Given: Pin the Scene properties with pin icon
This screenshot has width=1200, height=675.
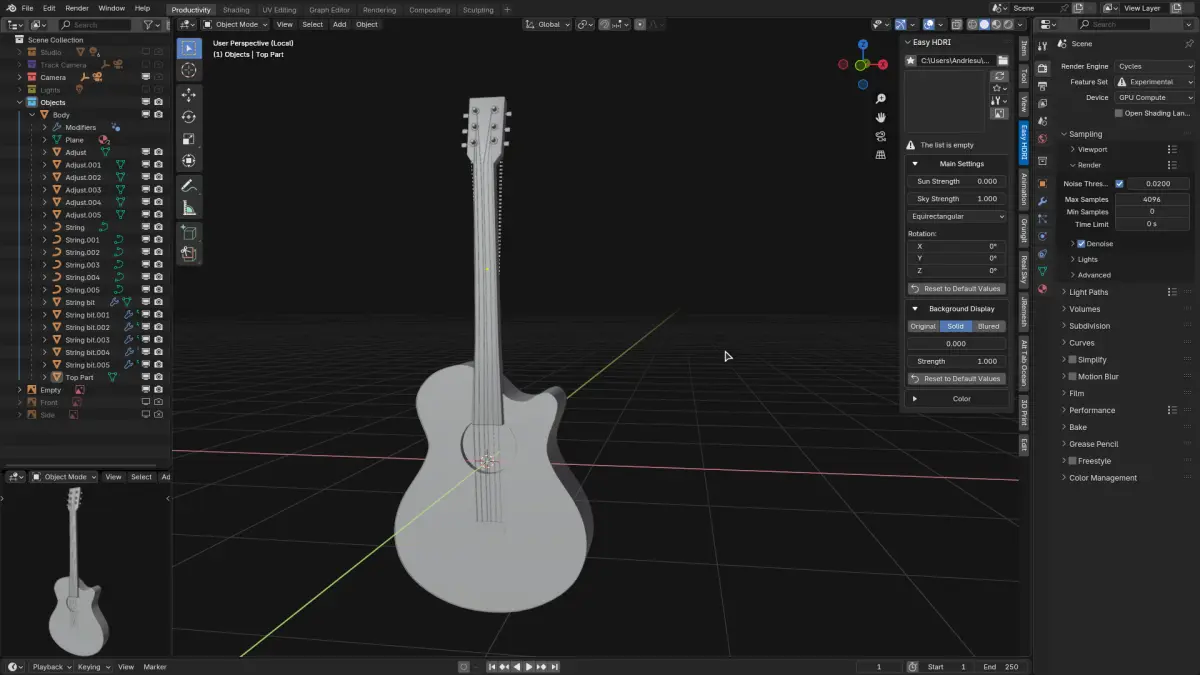Looking at the screenshot, I should (1189, 44).
